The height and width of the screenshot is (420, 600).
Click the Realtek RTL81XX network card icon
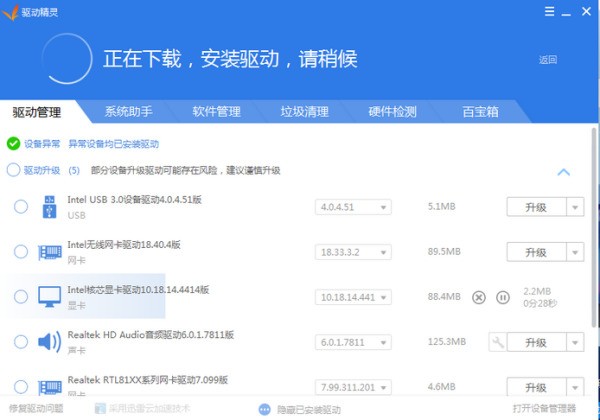click(x=50, y=387)
